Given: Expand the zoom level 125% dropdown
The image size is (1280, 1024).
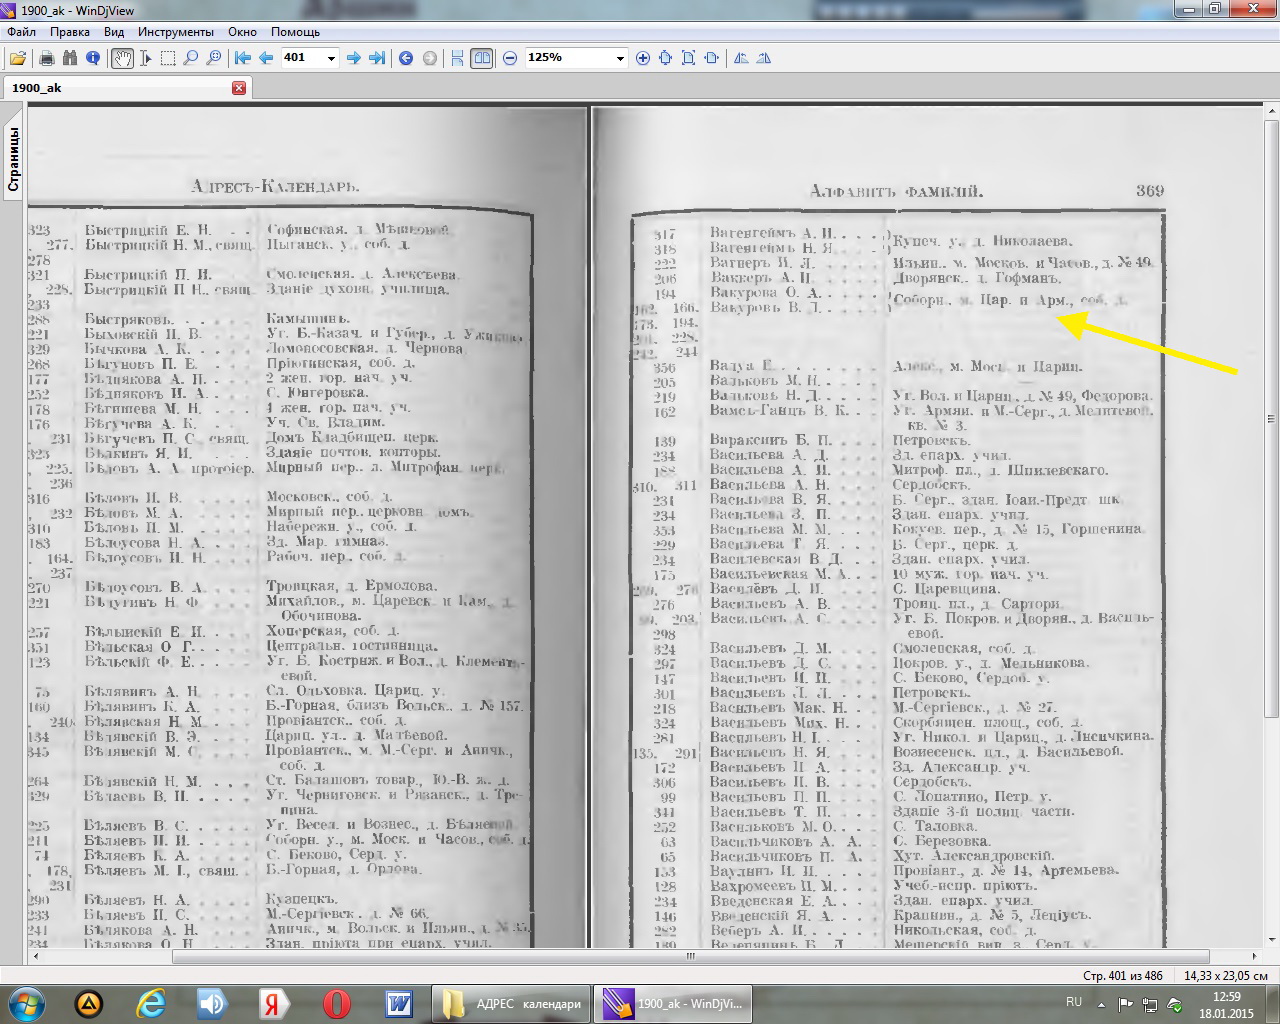Looking at the screenshot, I should (619, 58).
